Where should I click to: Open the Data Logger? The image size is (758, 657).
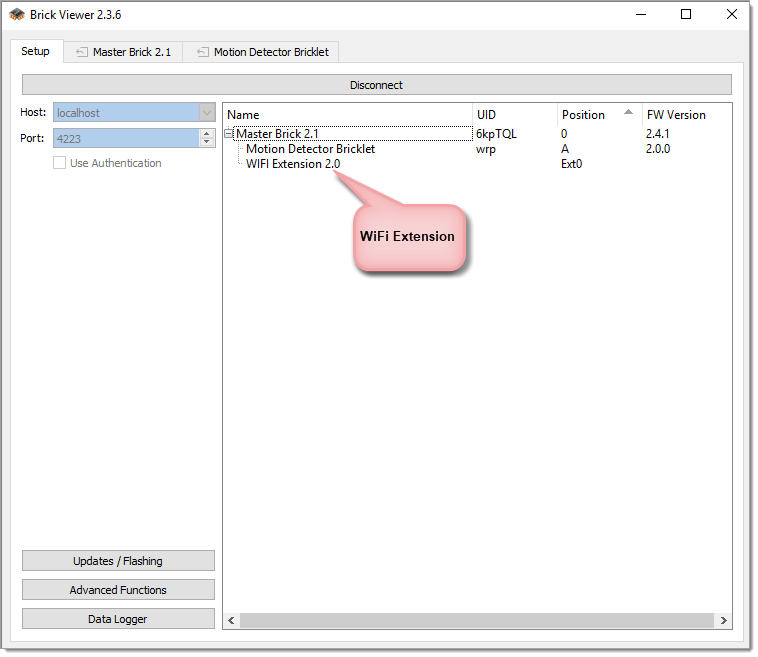[118, 619]
